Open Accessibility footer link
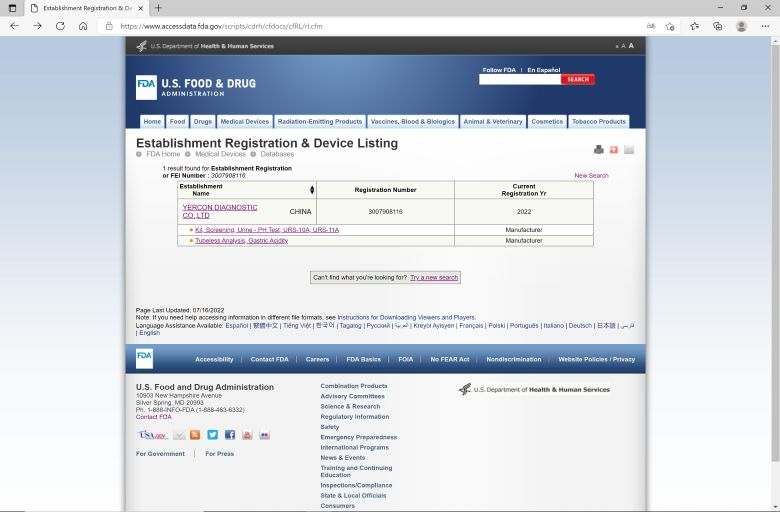780x512 pixels. point(214,359)
